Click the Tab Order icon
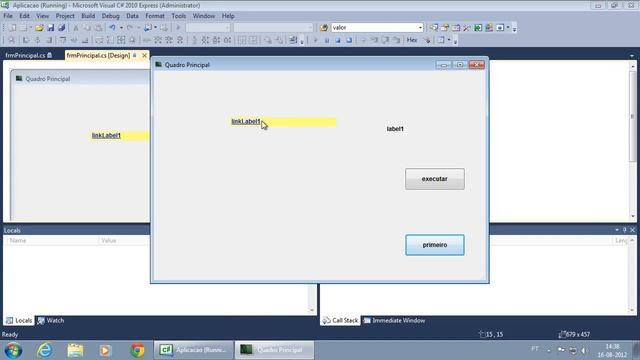 [293, 40]
